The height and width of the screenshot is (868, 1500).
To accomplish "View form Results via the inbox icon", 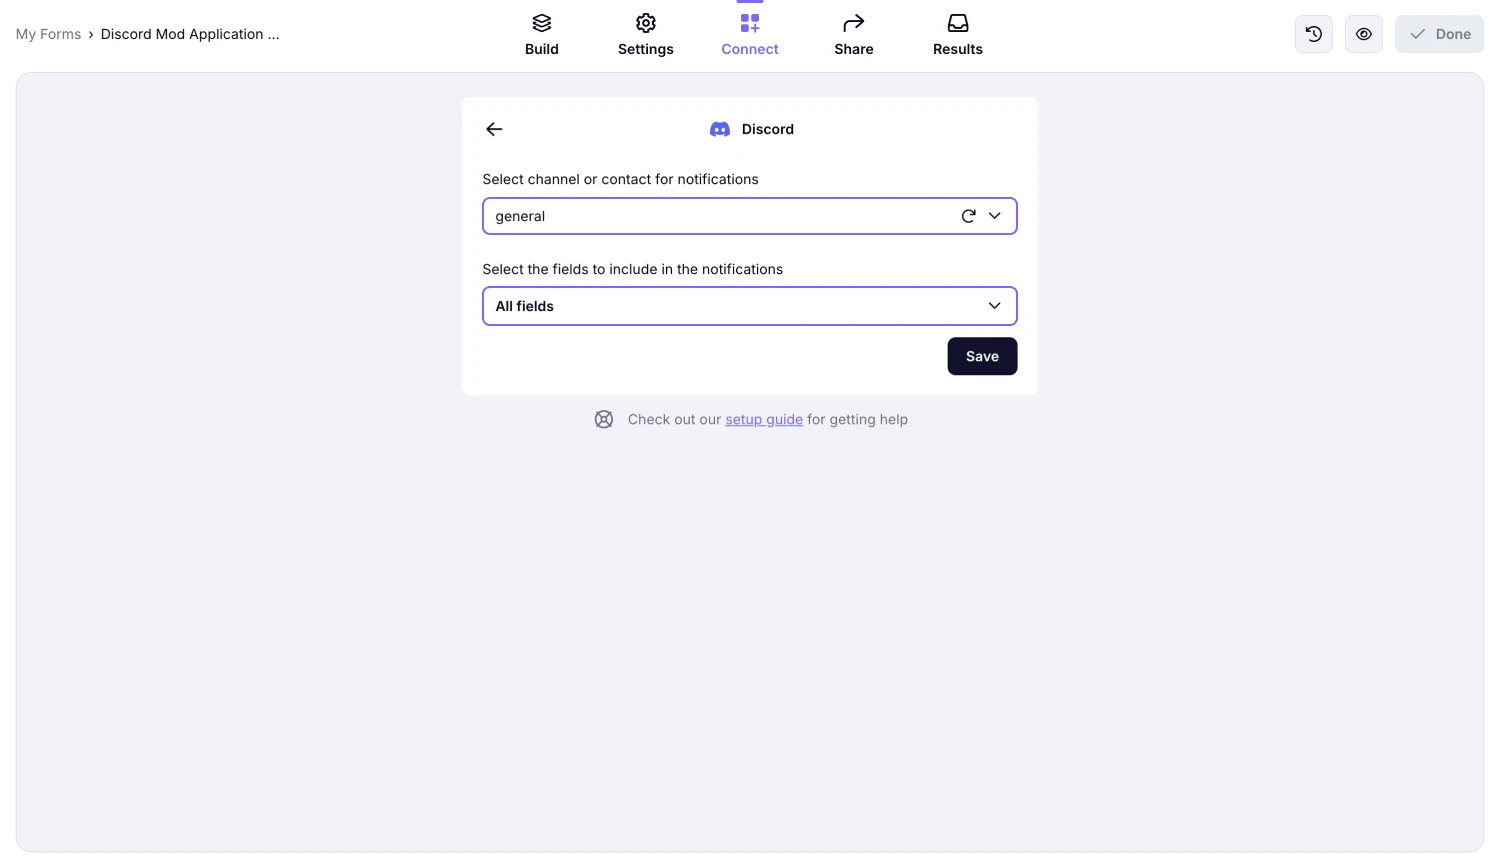I will click(x=957, y=23).
